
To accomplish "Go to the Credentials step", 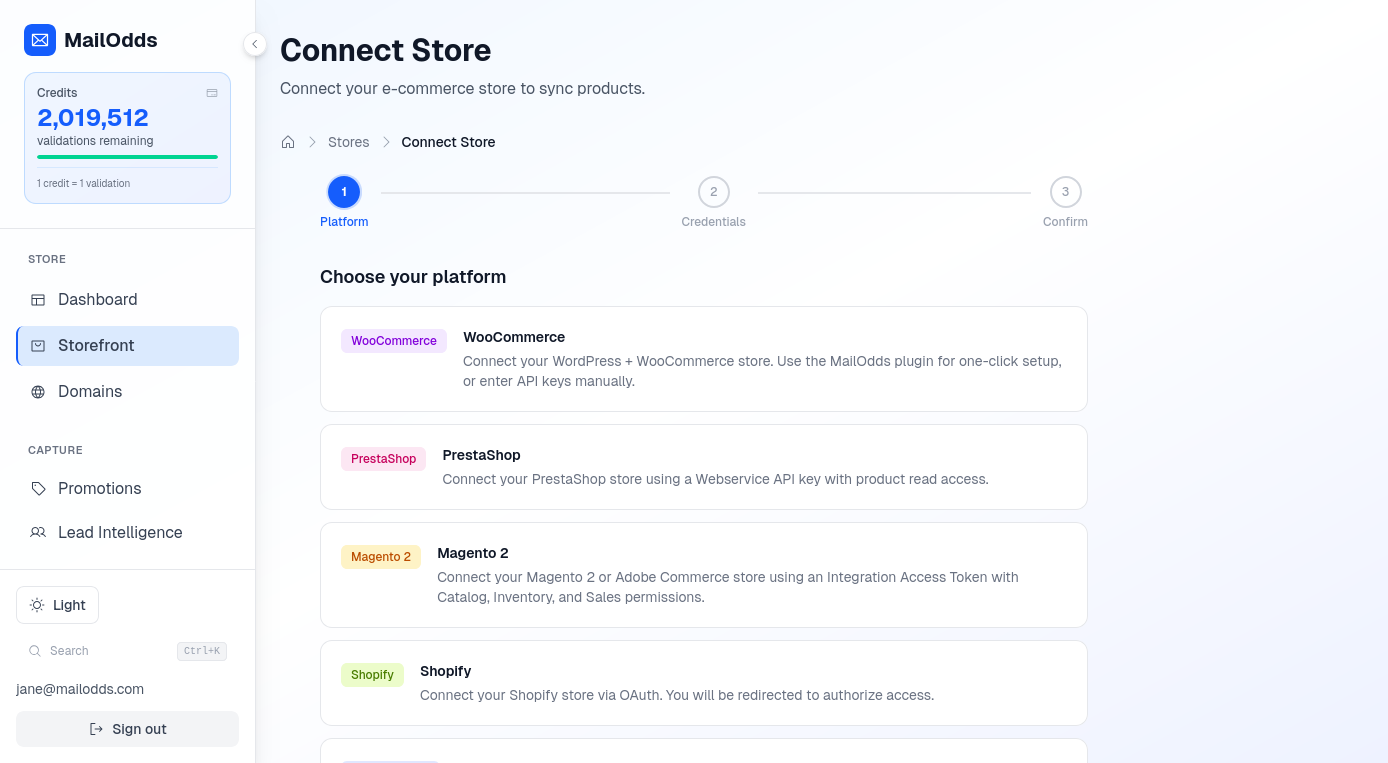I will point(713,191).
